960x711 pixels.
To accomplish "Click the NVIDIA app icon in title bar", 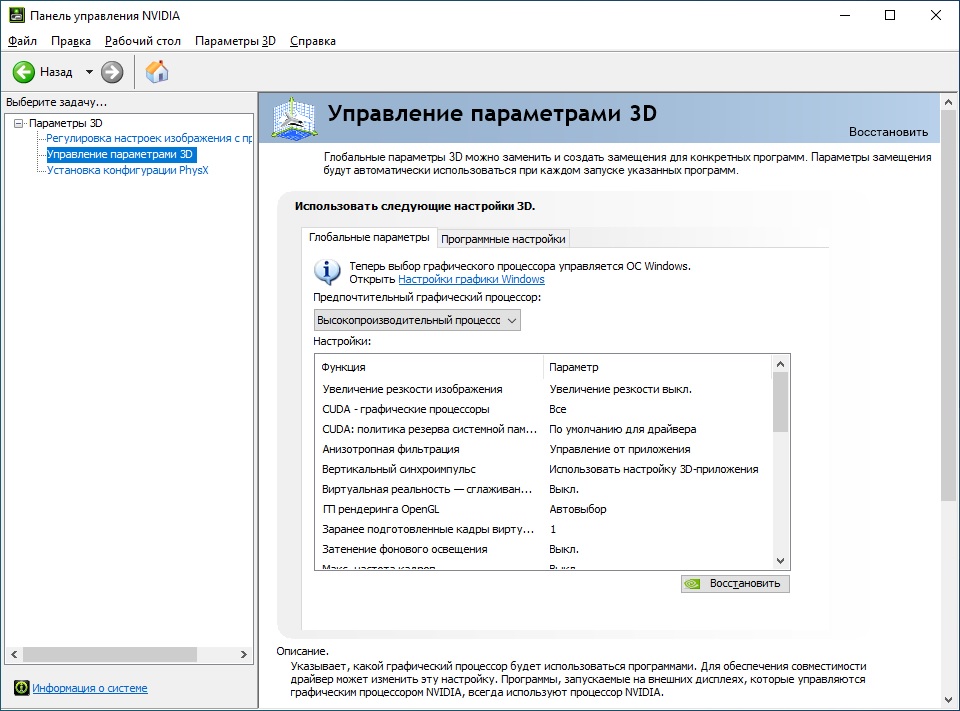I will tap(17, 15).
